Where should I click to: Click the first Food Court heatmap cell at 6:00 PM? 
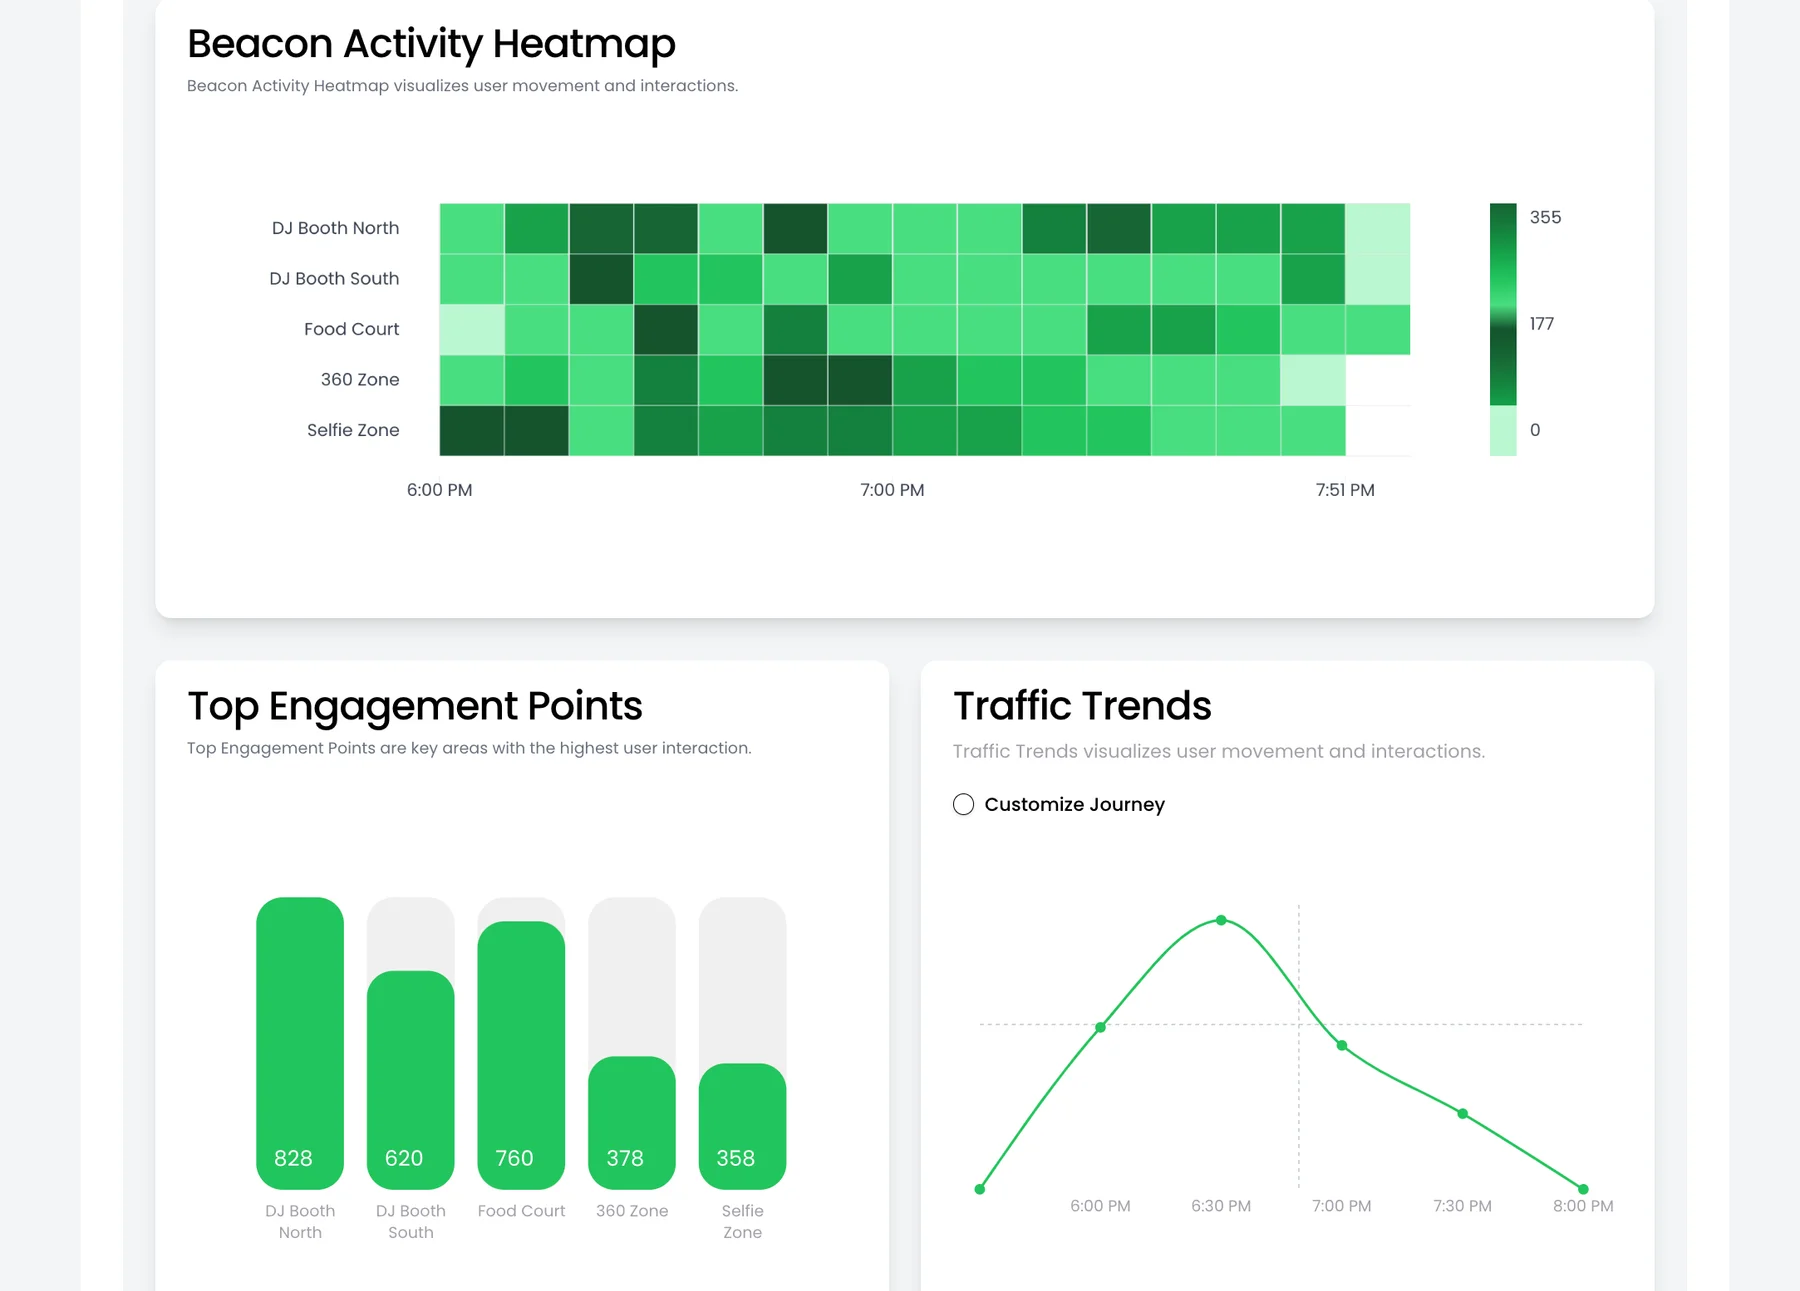coord(472,330)
